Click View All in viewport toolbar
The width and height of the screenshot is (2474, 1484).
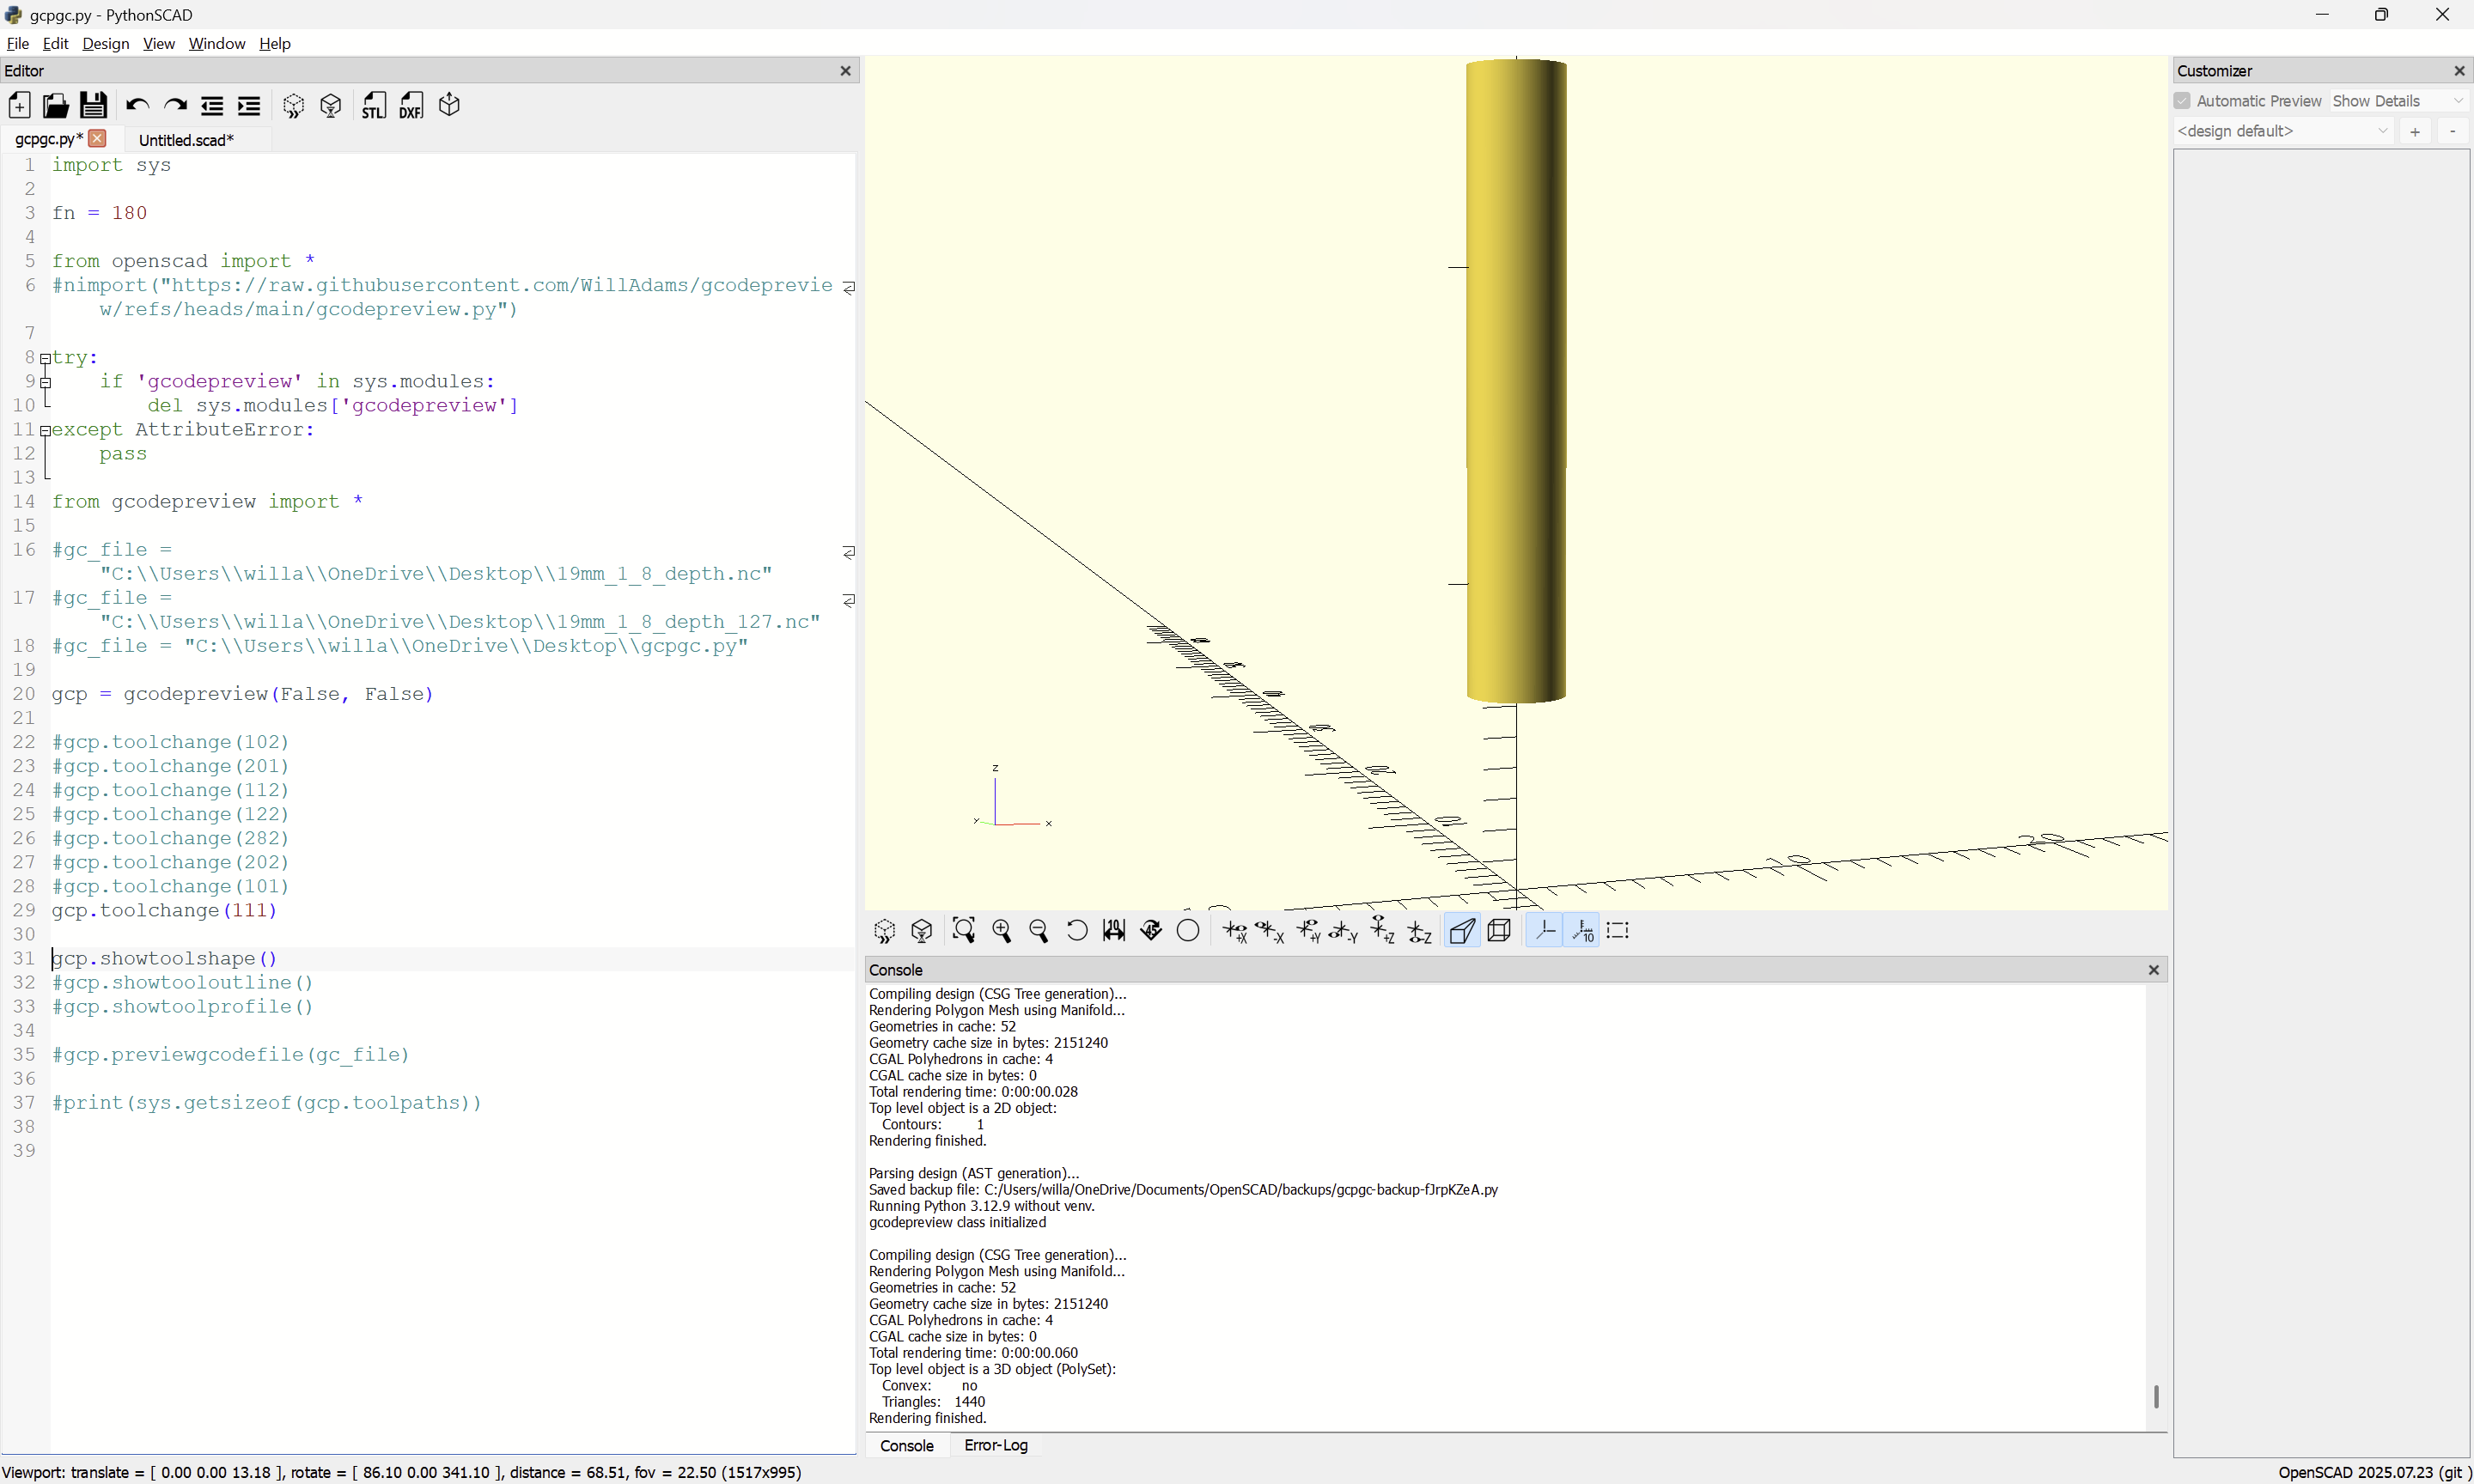point(963,931)
